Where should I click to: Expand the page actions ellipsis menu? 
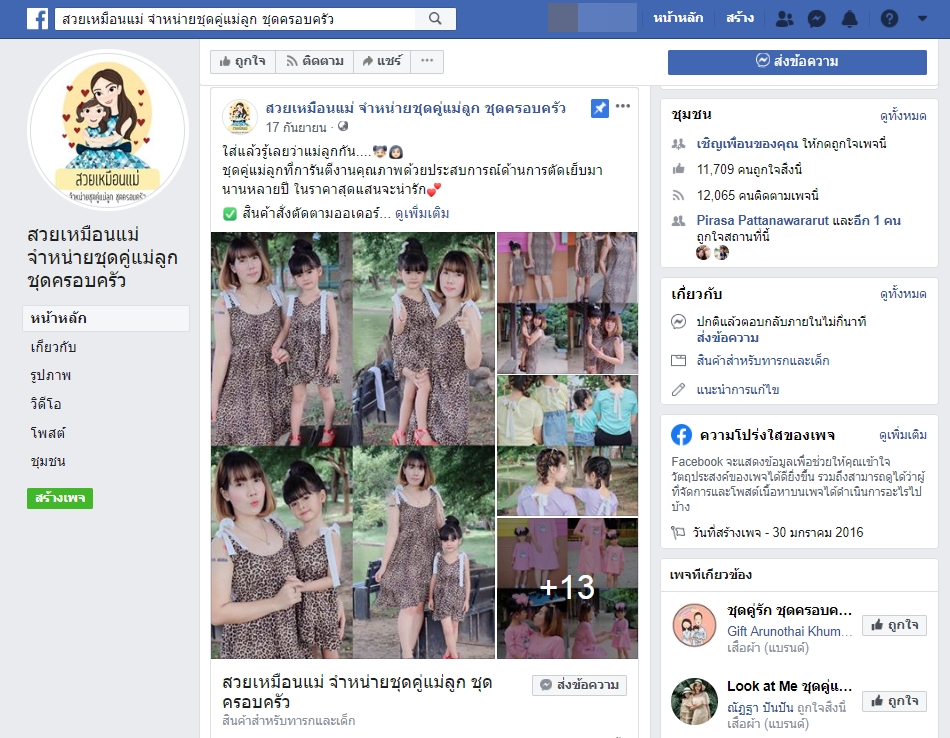tap(427, 61)
